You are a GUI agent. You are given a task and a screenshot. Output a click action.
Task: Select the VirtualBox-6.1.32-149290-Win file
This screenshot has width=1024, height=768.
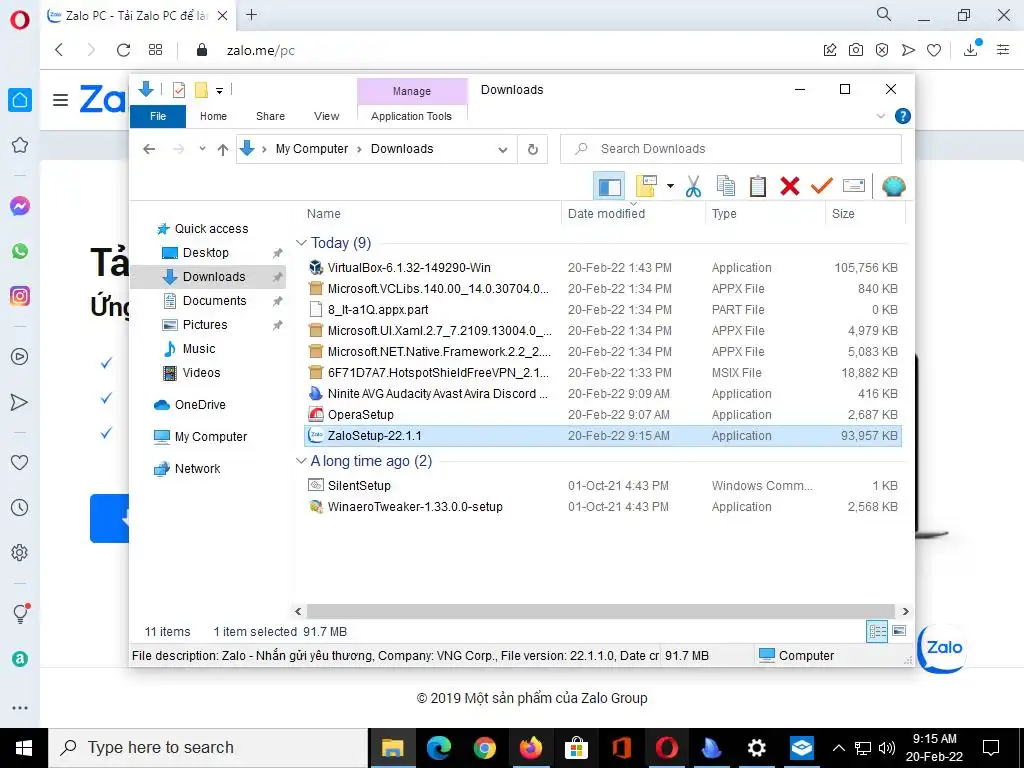click(x=409, y=268)
